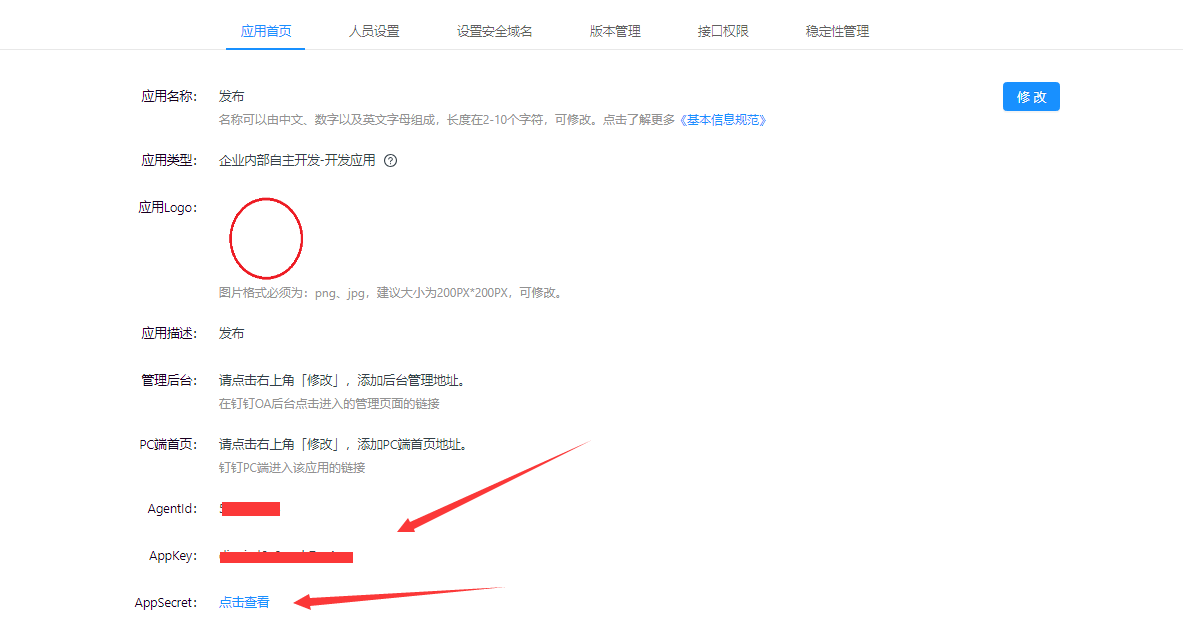Click the AppKey redacted value

286,556
